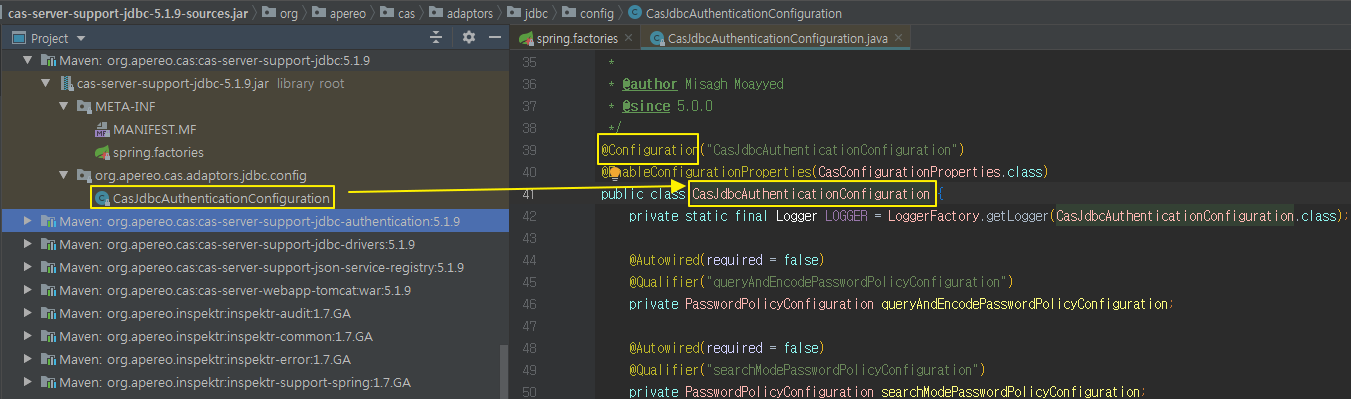Select Maven cas-server-webapp-tomcat:war:5.1.9 row
Viewport: 1351px width, 399px height.
tap(254, 290)
